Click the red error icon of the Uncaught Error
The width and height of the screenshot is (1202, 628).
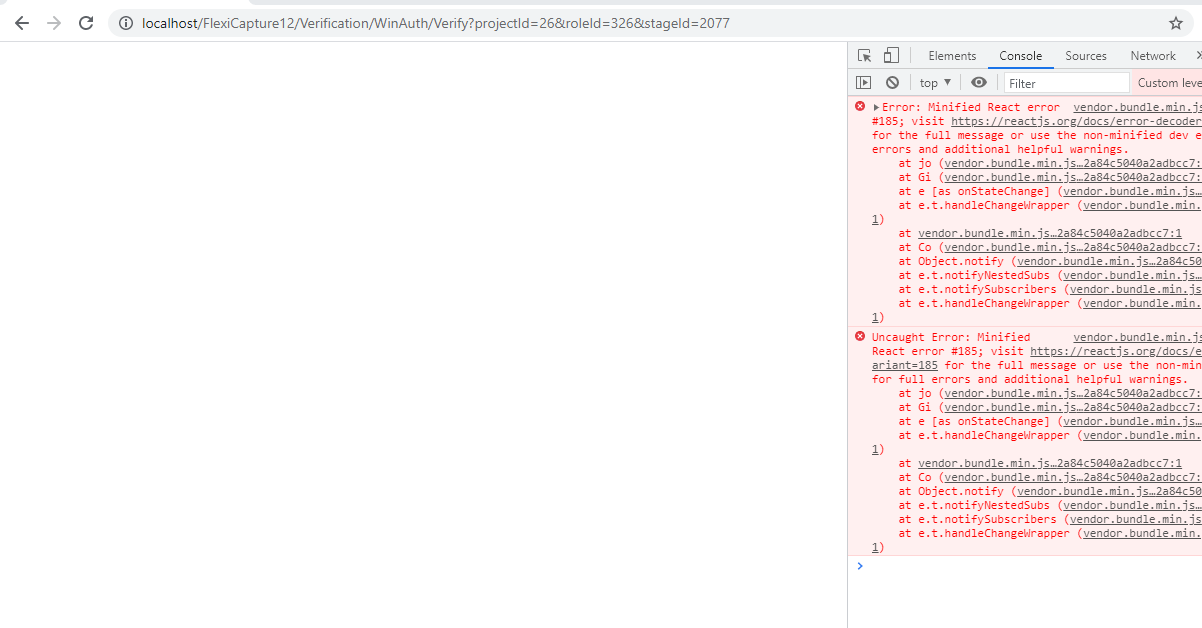pos(859,336)
